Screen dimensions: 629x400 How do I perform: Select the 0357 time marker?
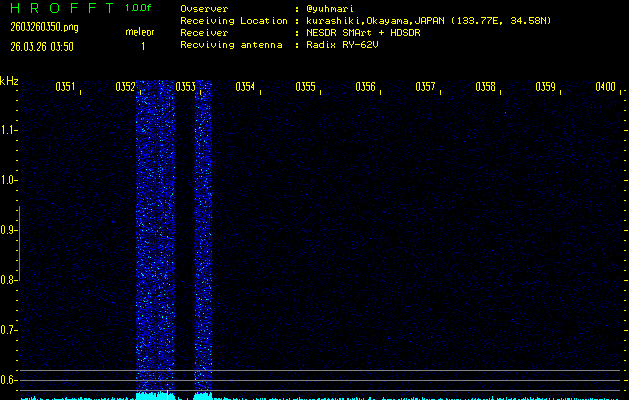(x=425, y=87)
